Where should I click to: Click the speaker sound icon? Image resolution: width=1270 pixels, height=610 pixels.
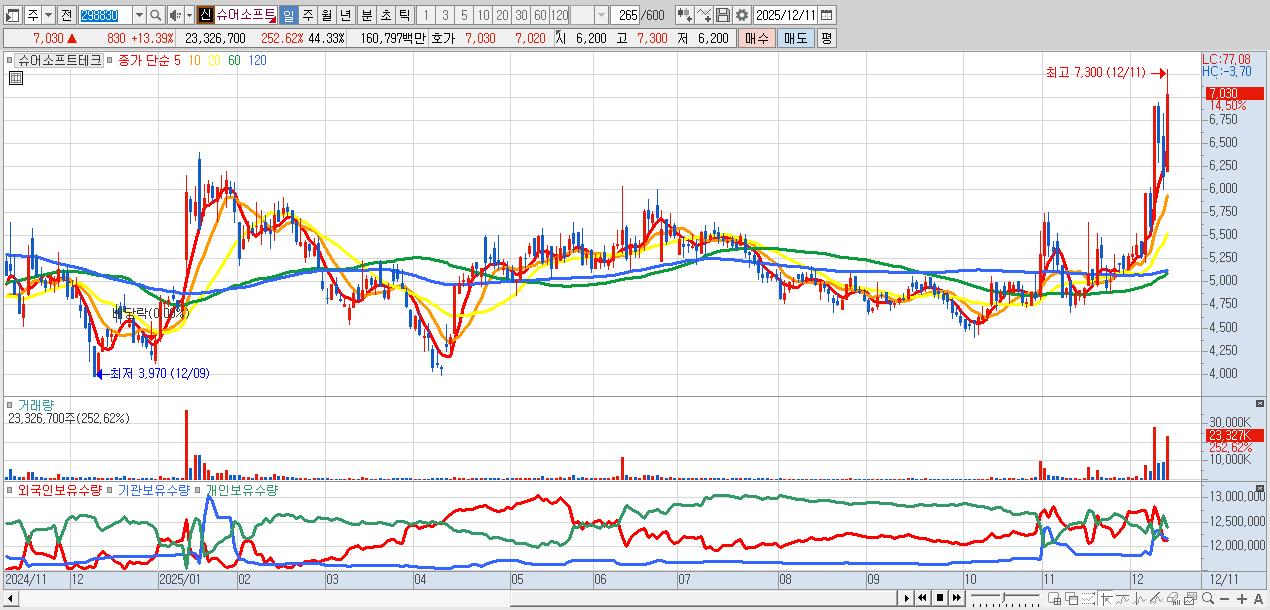176,15
